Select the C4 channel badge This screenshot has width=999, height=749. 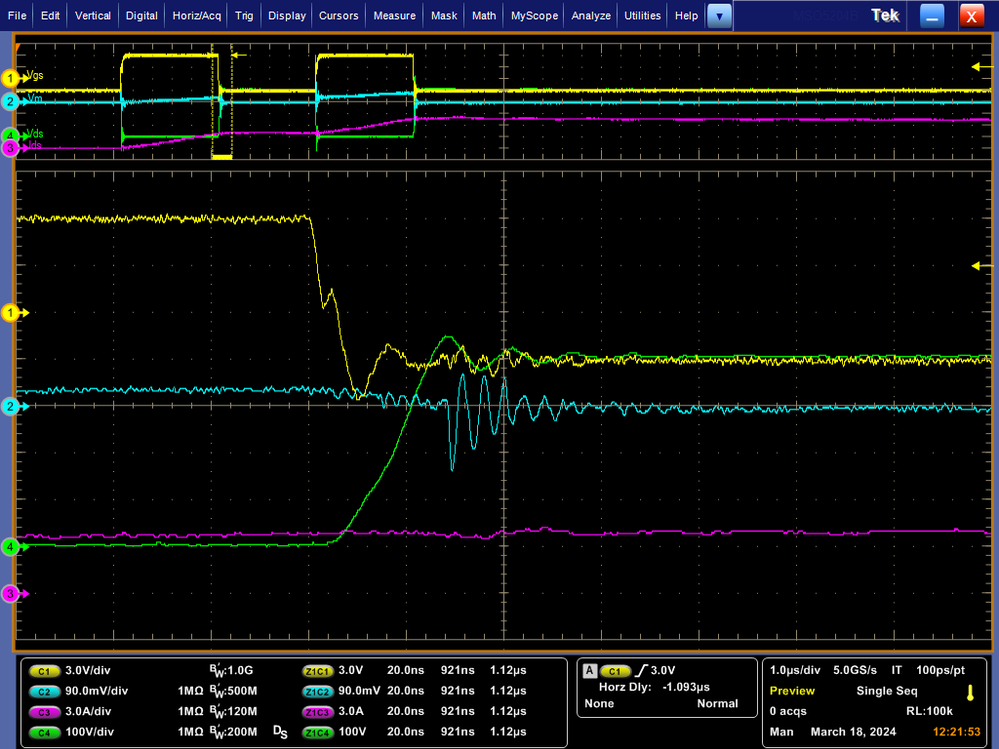point(44,731)
